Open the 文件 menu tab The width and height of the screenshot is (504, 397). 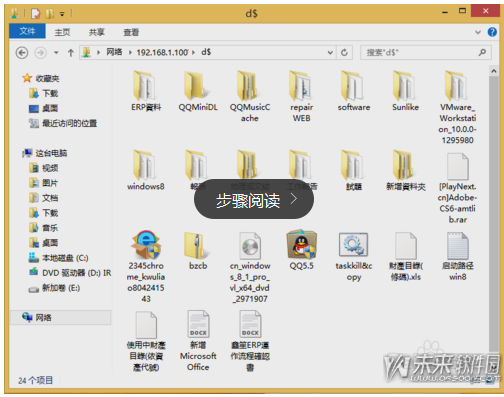click(x=27, y=31)
